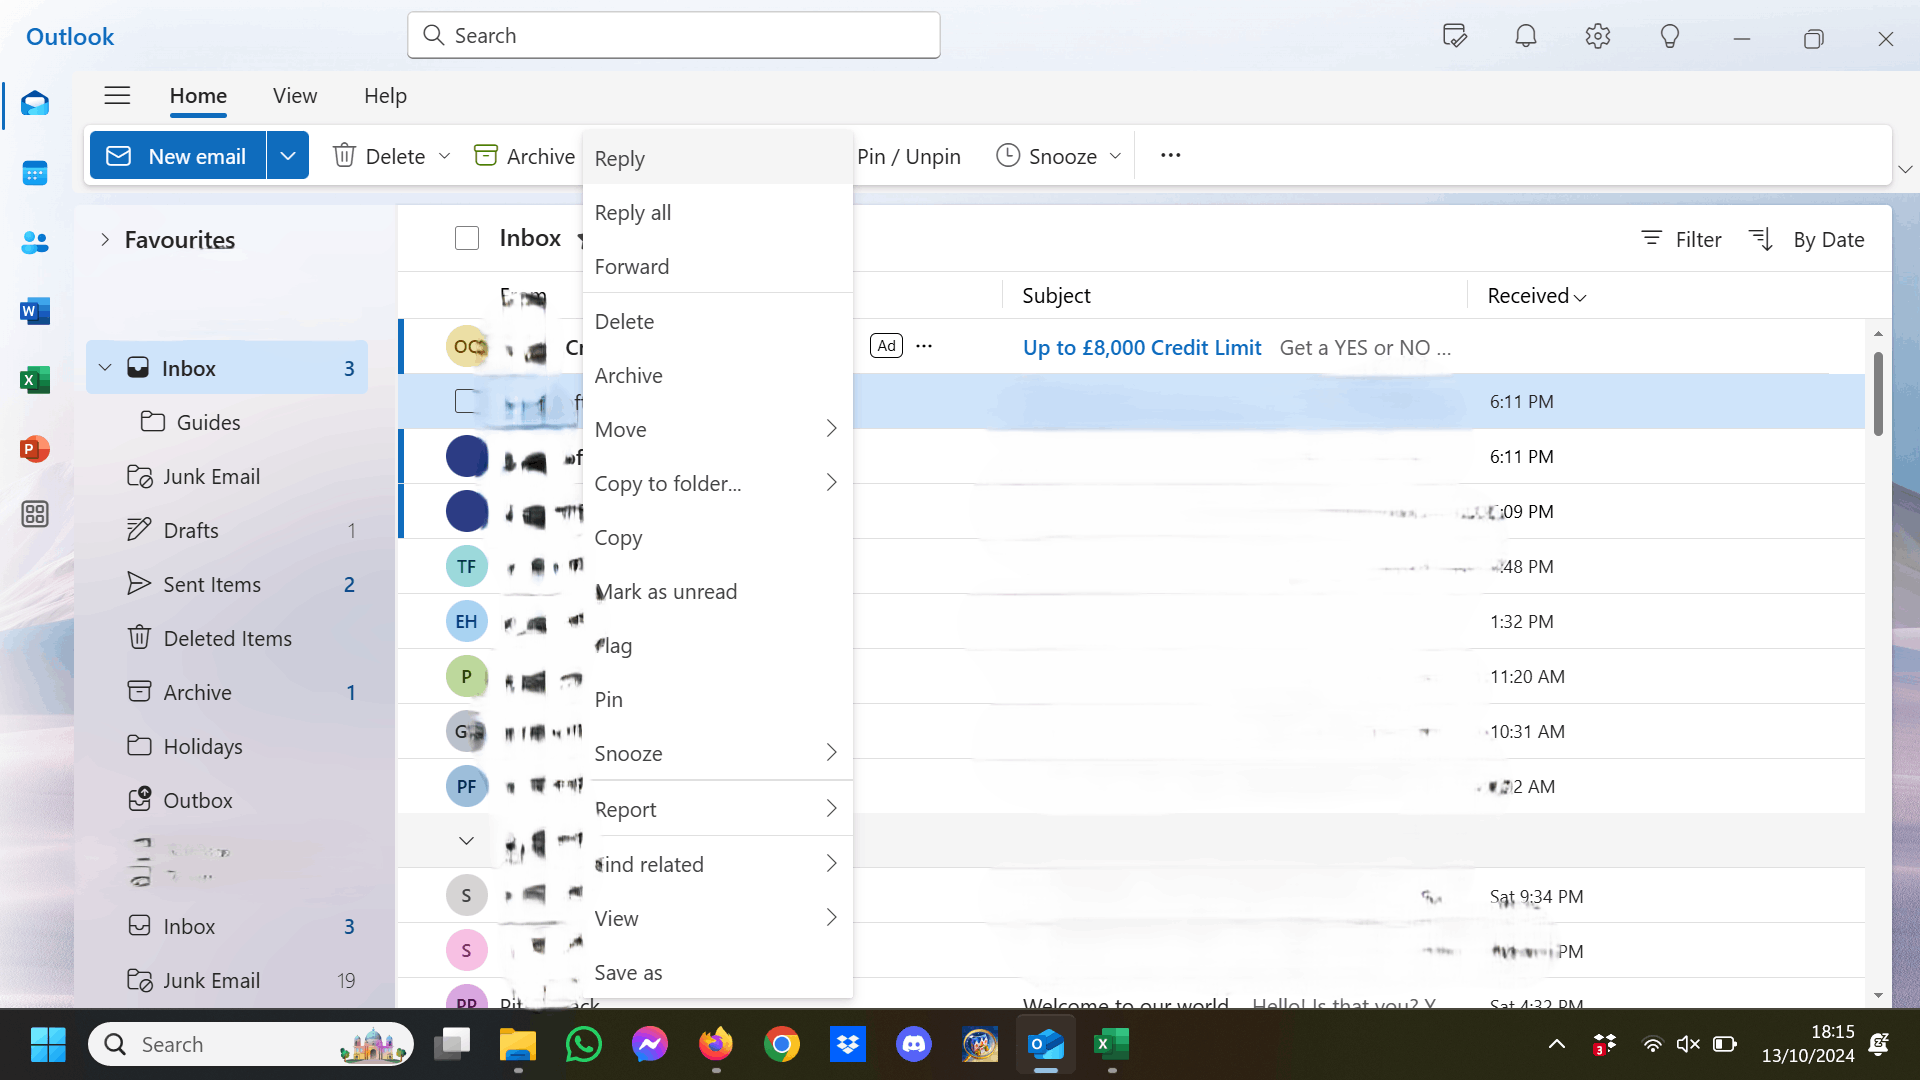
Task: Toggle the hamburger navigation pane button
Action: click(117, 96)
